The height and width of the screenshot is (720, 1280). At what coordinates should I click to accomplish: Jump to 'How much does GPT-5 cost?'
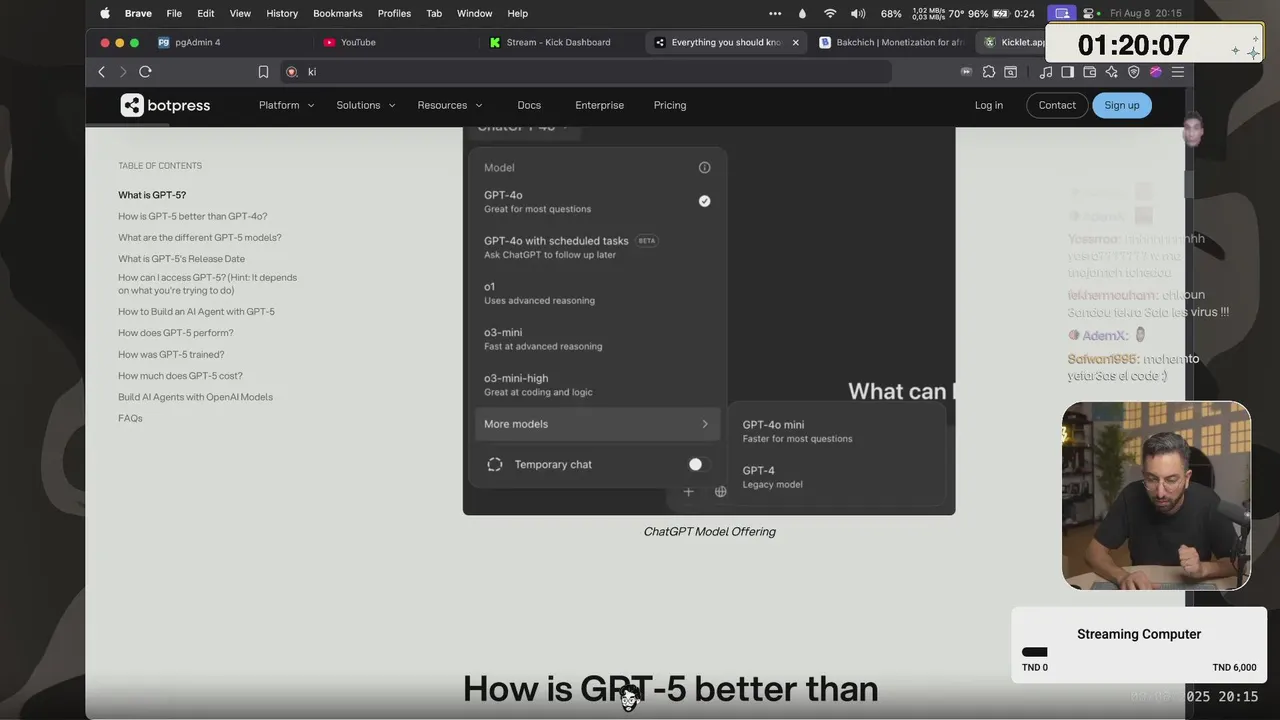click(180, 376)
